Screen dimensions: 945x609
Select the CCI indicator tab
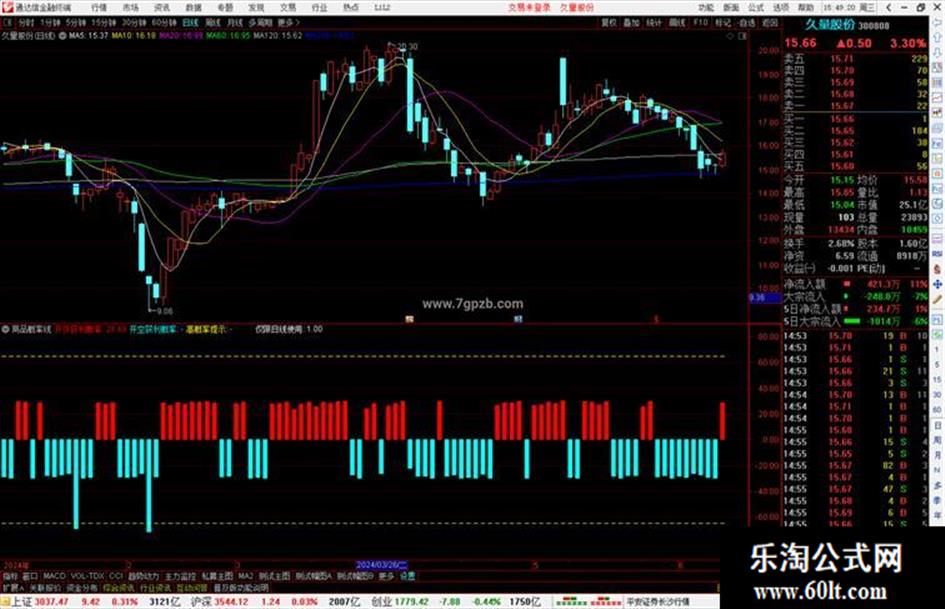[115, 576]
